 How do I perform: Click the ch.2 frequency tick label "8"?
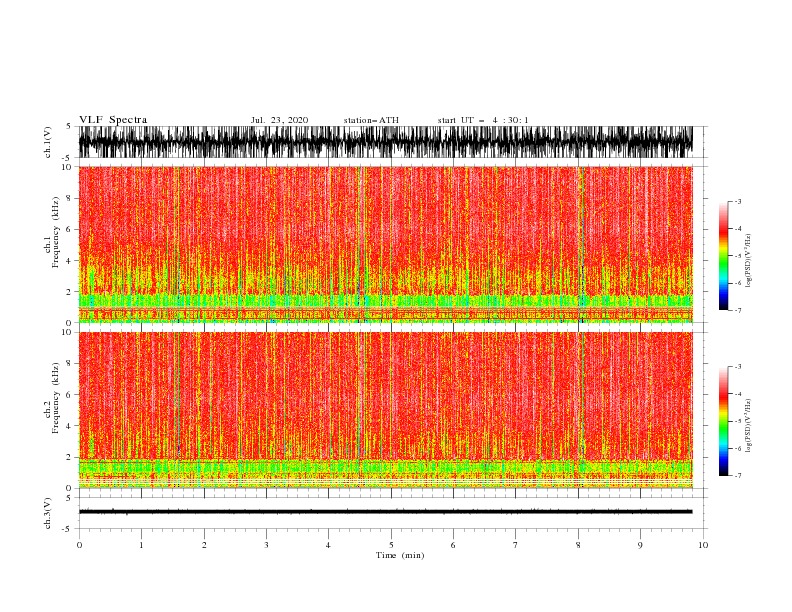(x=69, y=364)
